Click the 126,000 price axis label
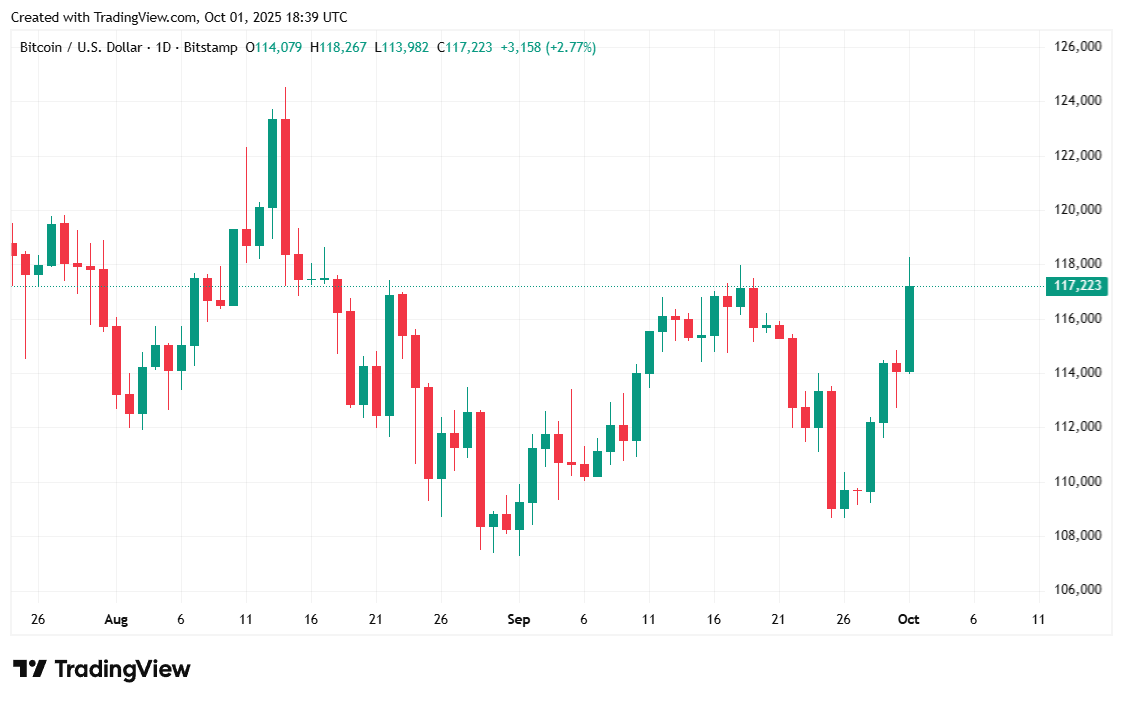1123x703 pixels. click(x=1078, y=47)
